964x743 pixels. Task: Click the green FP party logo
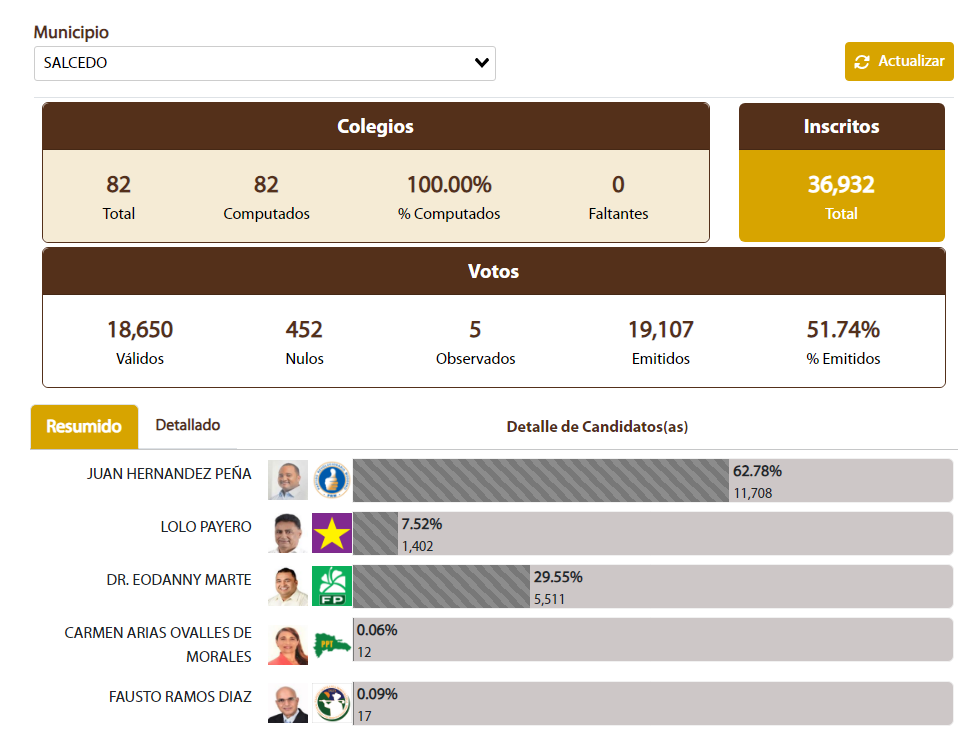point(331,586)
